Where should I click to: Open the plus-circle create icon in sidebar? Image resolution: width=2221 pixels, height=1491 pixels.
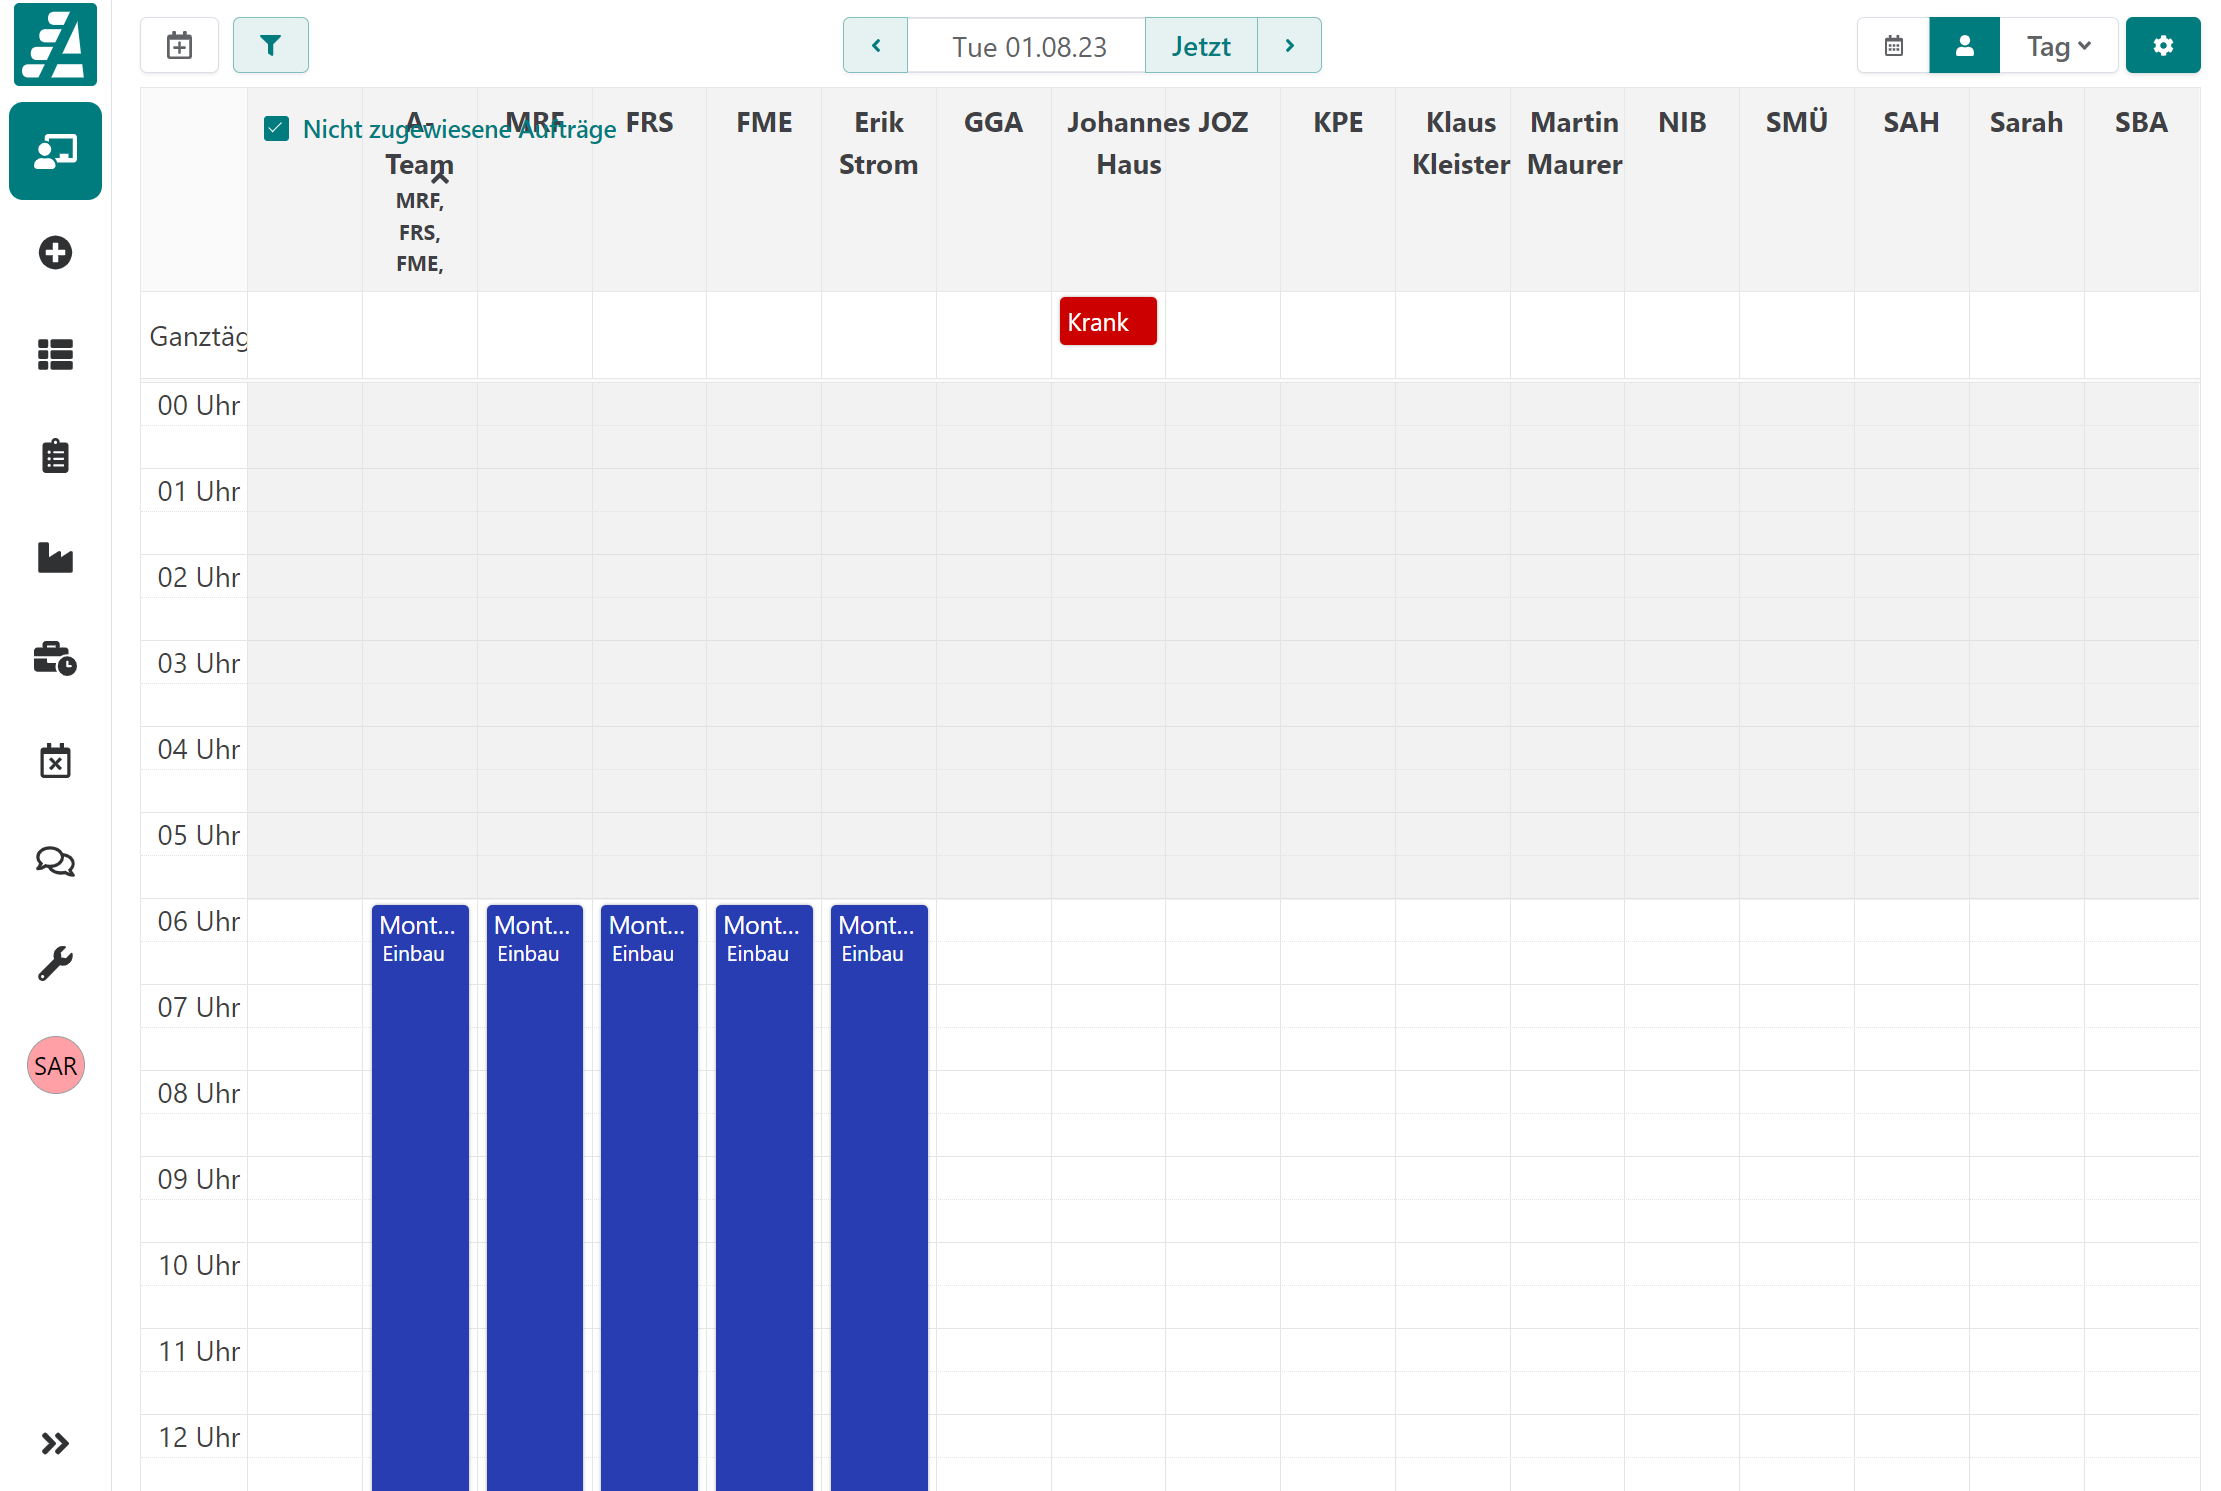coord(55,252)
